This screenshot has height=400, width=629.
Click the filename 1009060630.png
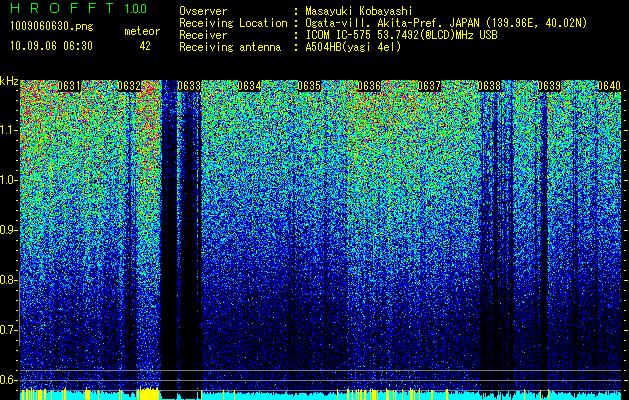[x=52, y=27]
